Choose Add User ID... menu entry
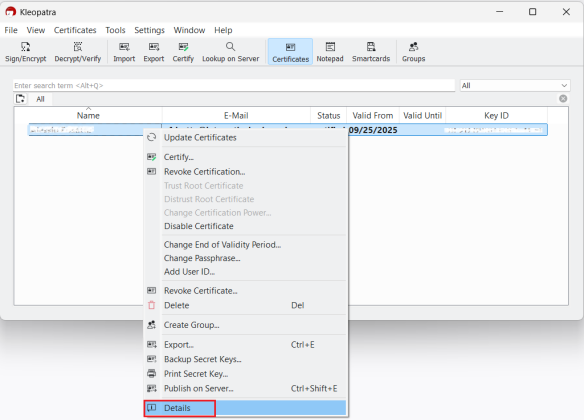This screenshot has height=420, width=584. pyautogui.click(x=246, y=272)
